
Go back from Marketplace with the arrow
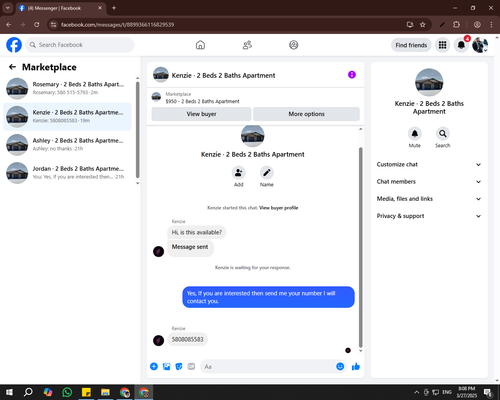[12, 67]
